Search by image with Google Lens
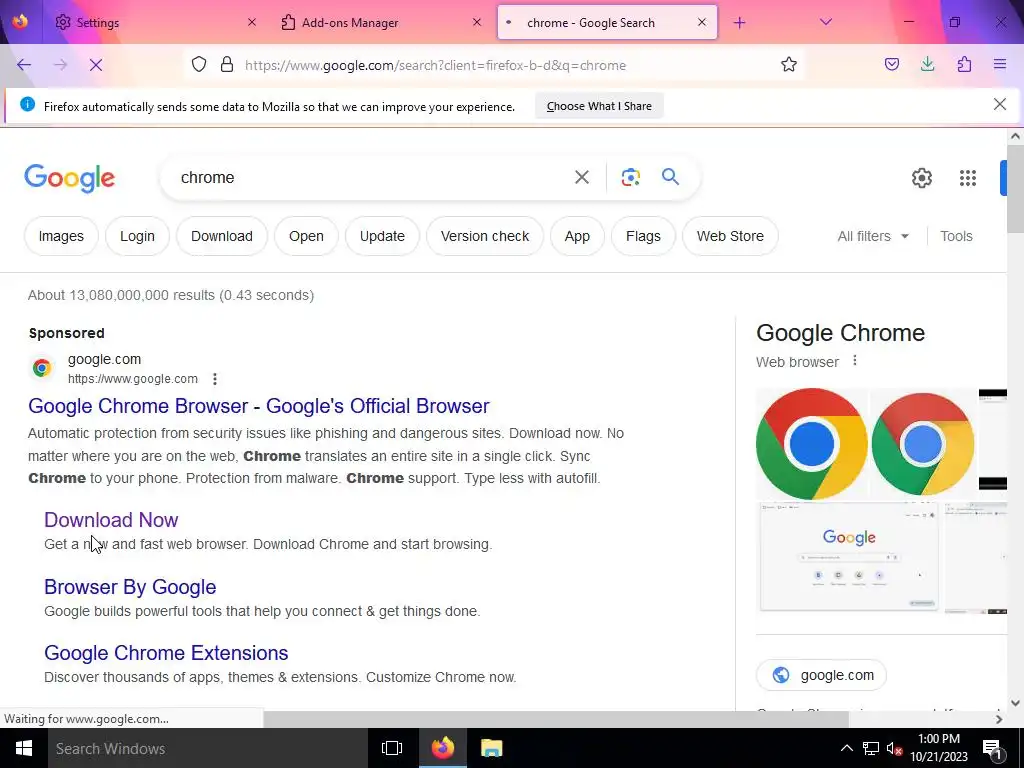Image resolution: width=1024 pixels, height=768 pixels. [x=631, y=177]
